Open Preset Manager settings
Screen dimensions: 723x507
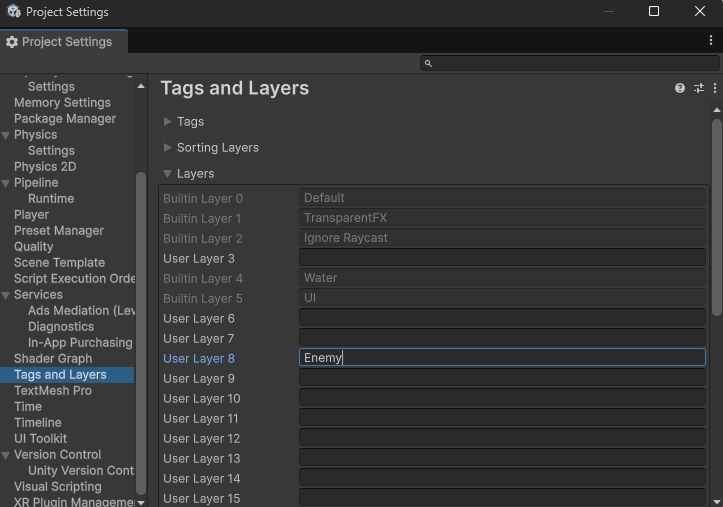[59, 231]
